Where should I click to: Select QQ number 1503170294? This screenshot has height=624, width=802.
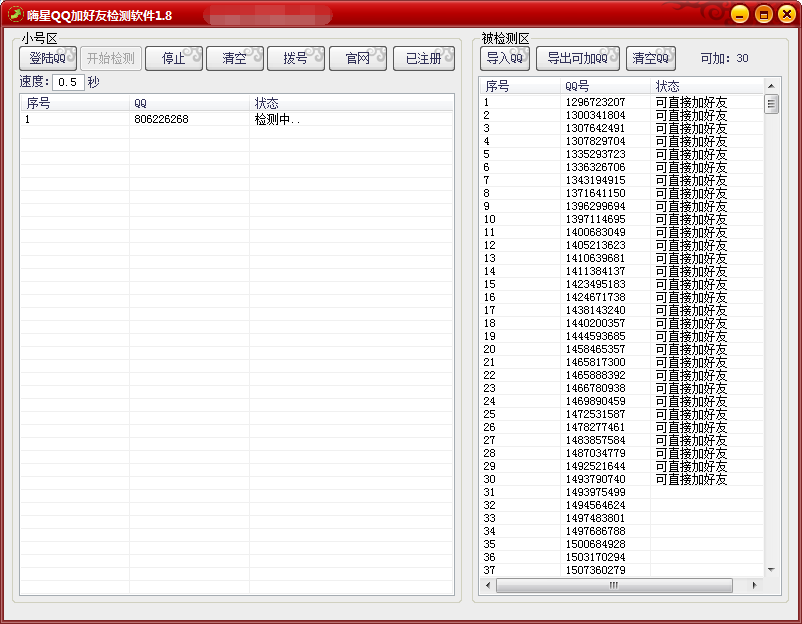pyautogui.click(x=595, y=557)
